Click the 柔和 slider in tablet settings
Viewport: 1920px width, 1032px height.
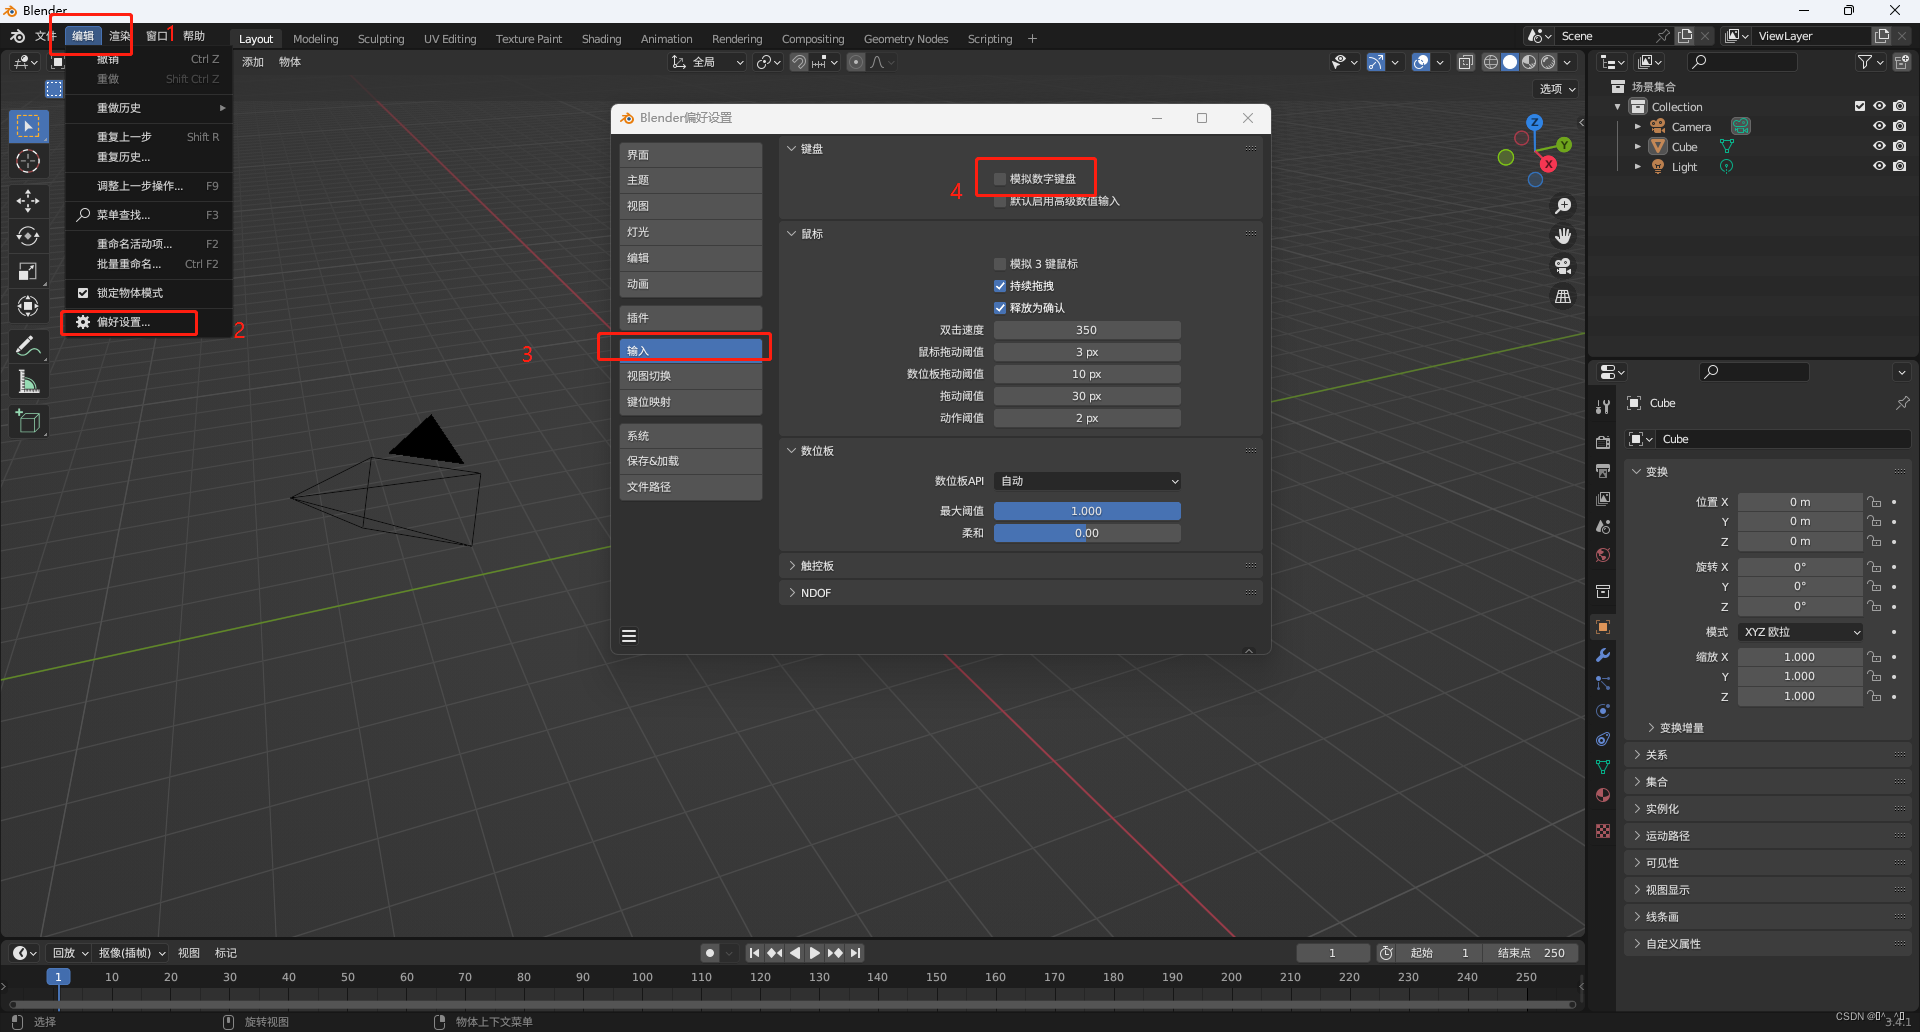(1087, 533)
